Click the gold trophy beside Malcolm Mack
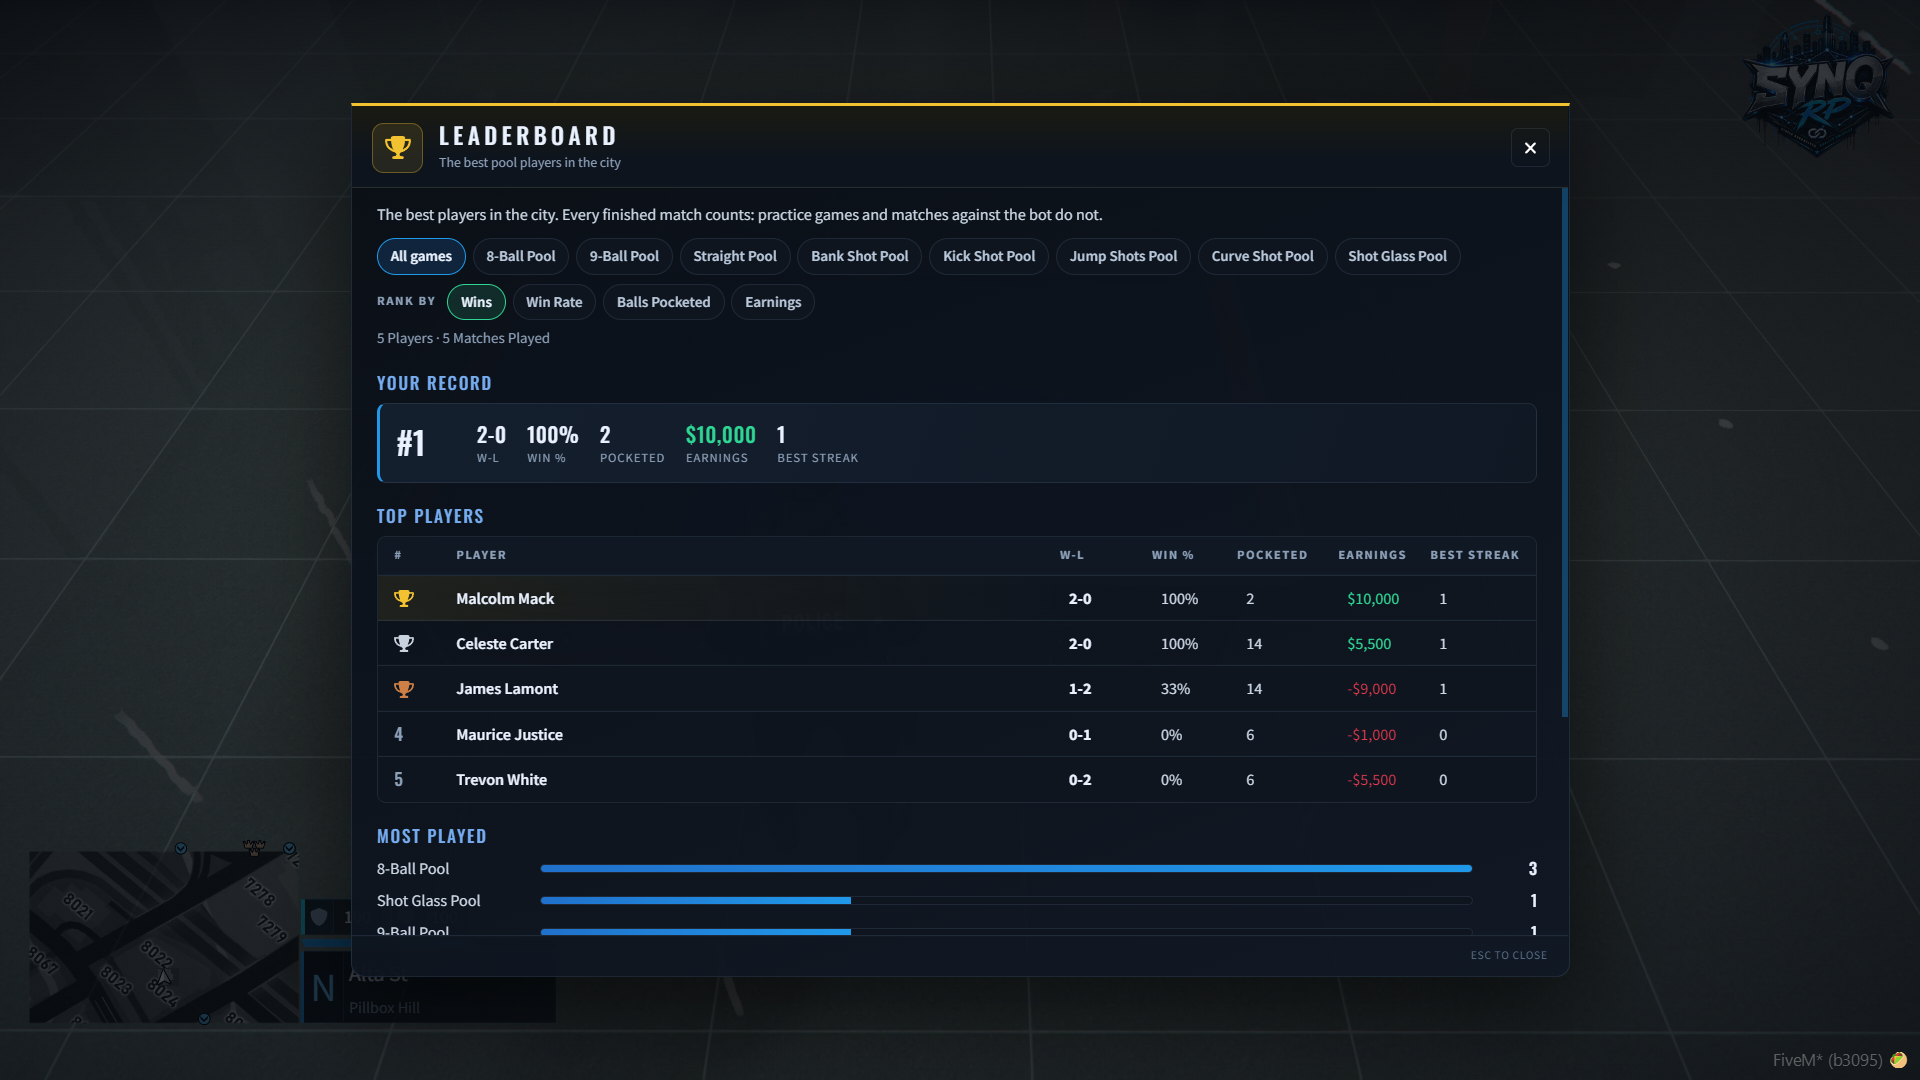The image size is (1920, 1080). coord(404,598)
